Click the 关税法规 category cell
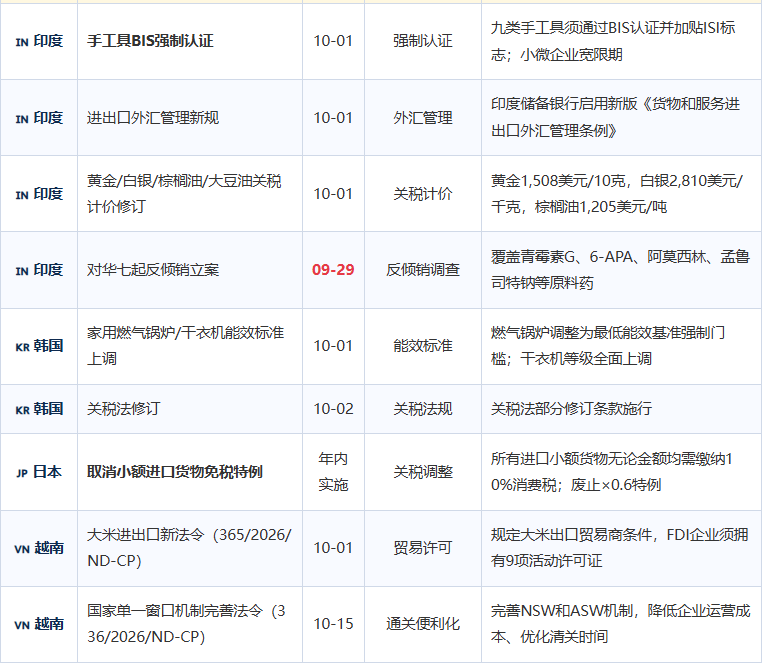Image resolution: width=762 pixels, height=663 pixels. coord(423,409)
